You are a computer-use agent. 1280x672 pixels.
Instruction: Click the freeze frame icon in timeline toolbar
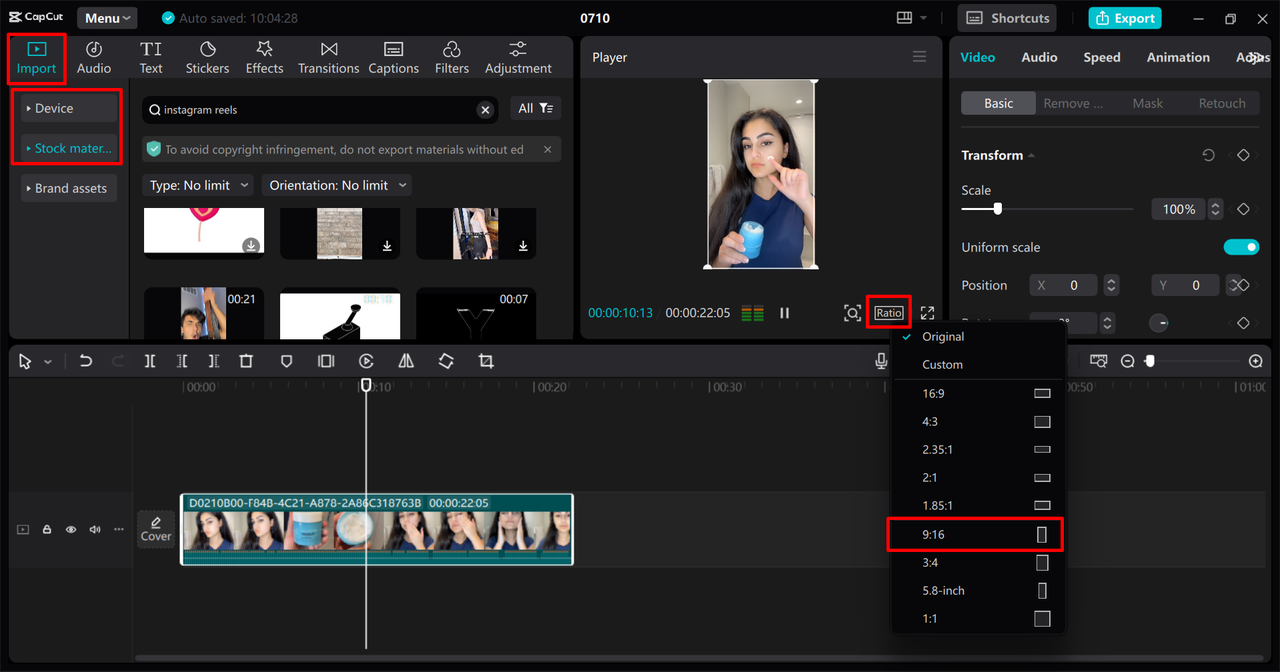click(x=326, y=361)
